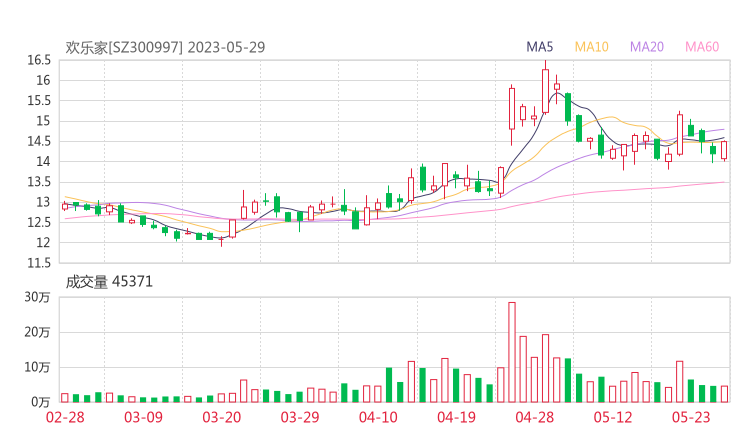
Task: Click the 12.5 price axis label
Action: pyautogui.click(x=39, y=222)
